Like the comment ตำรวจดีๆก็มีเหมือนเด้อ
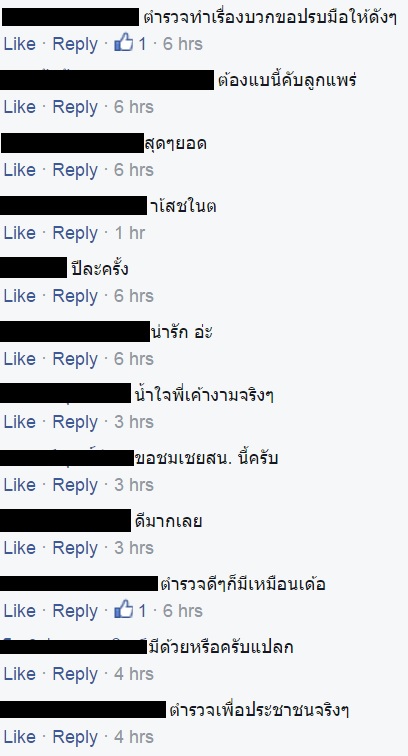Image resolution: width=408 pixels, height=756 pixels. [x=20, y=611]
